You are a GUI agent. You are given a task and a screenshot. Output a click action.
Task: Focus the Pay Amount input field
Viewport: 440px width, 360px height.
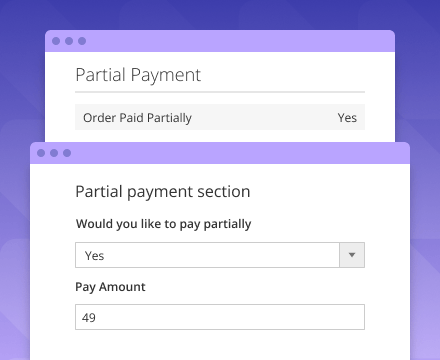[220, 317]
